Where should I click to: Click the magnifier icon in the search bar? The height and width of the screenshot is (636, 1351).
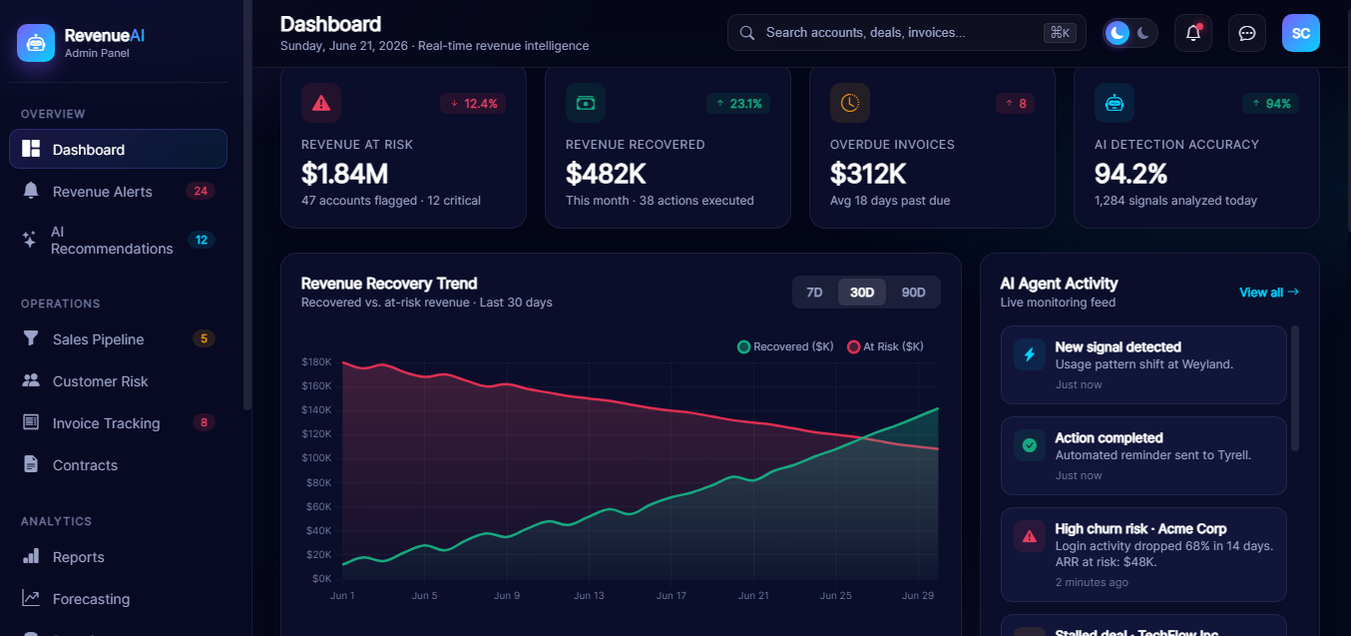point(747,33)
